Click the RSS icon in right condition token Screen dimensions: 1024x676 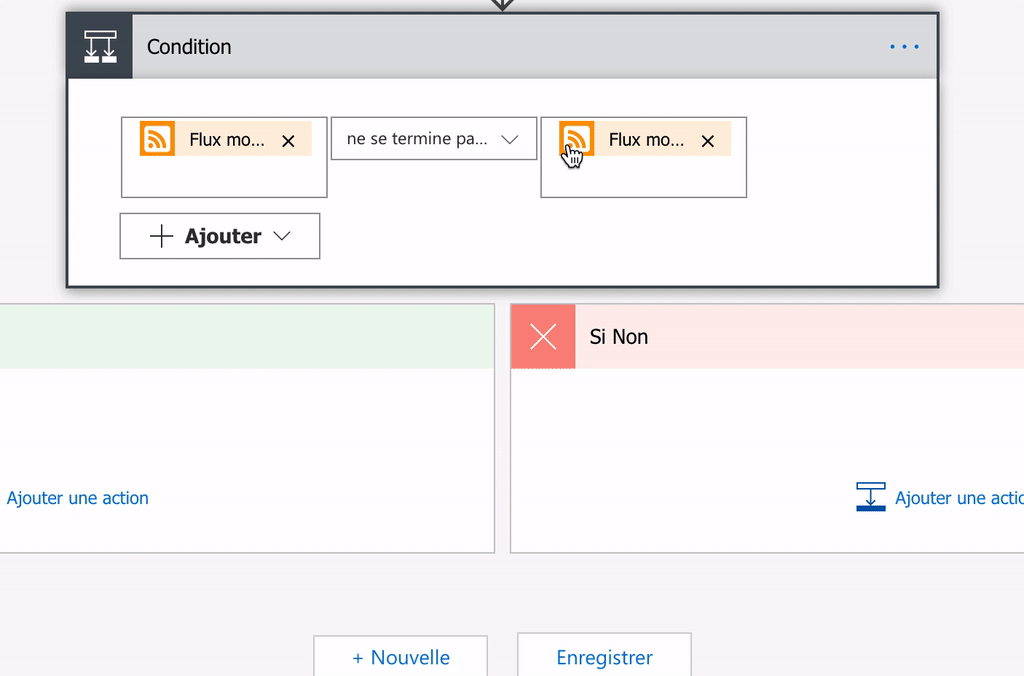[577, 138]
